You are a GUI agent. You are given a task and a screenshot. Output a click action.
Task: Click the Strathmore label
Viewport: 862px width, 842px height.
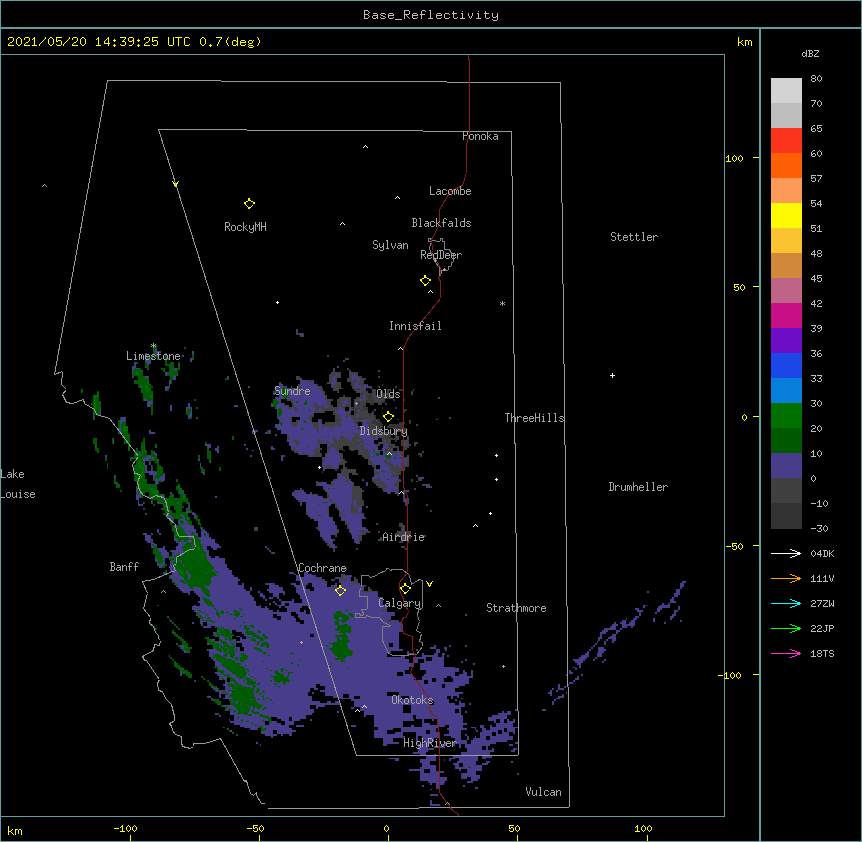point(516,608)
